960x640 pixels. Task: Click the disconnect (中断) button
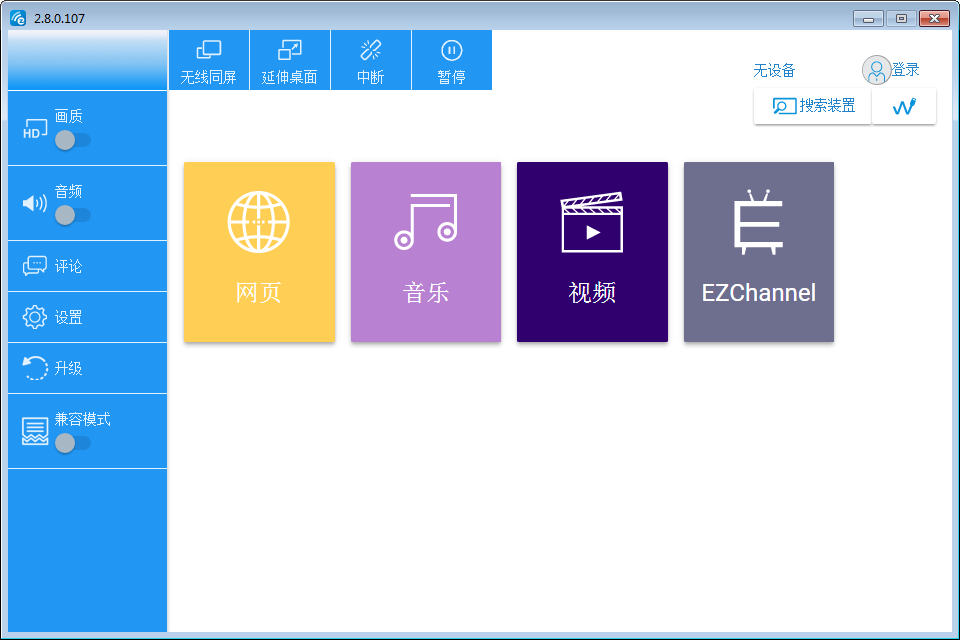pos(371,60)
